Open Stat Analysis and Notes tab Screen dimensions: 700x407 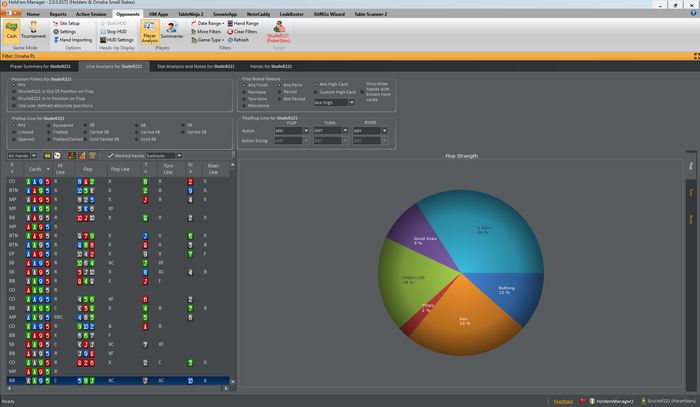[x=196, y=66]
